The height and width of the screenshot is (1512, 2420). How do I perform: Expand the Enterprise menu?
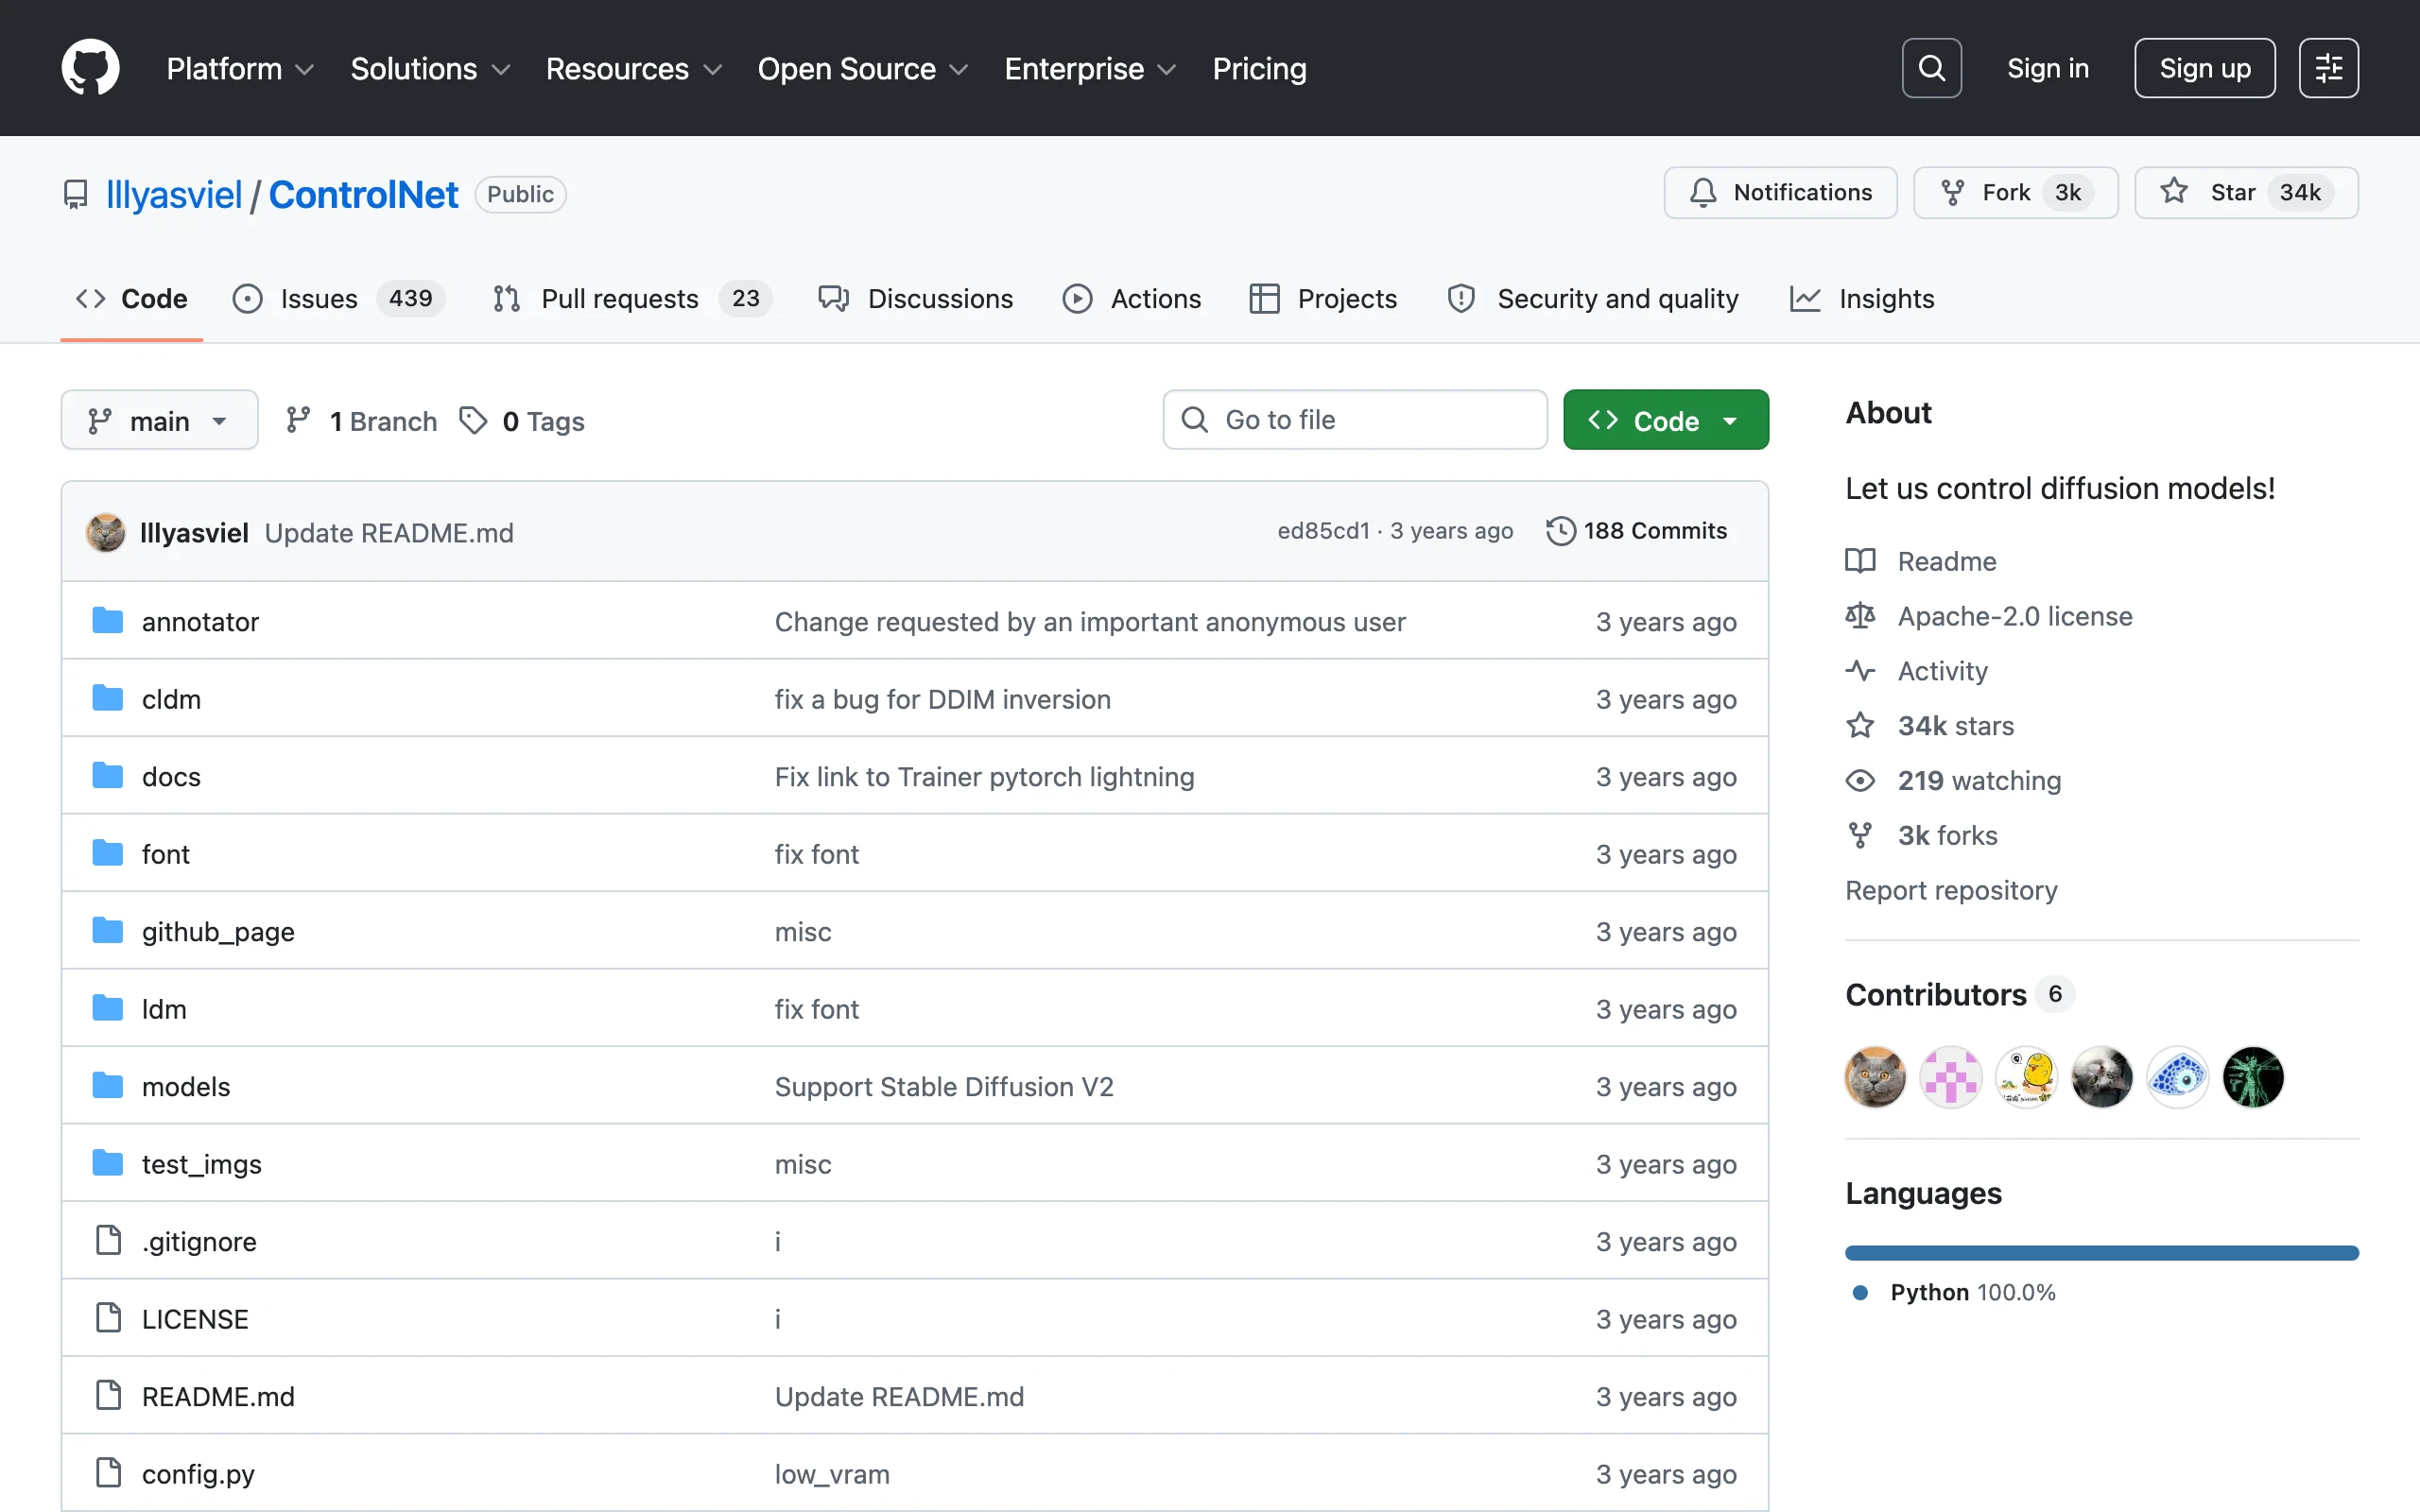pos(1090,68)
